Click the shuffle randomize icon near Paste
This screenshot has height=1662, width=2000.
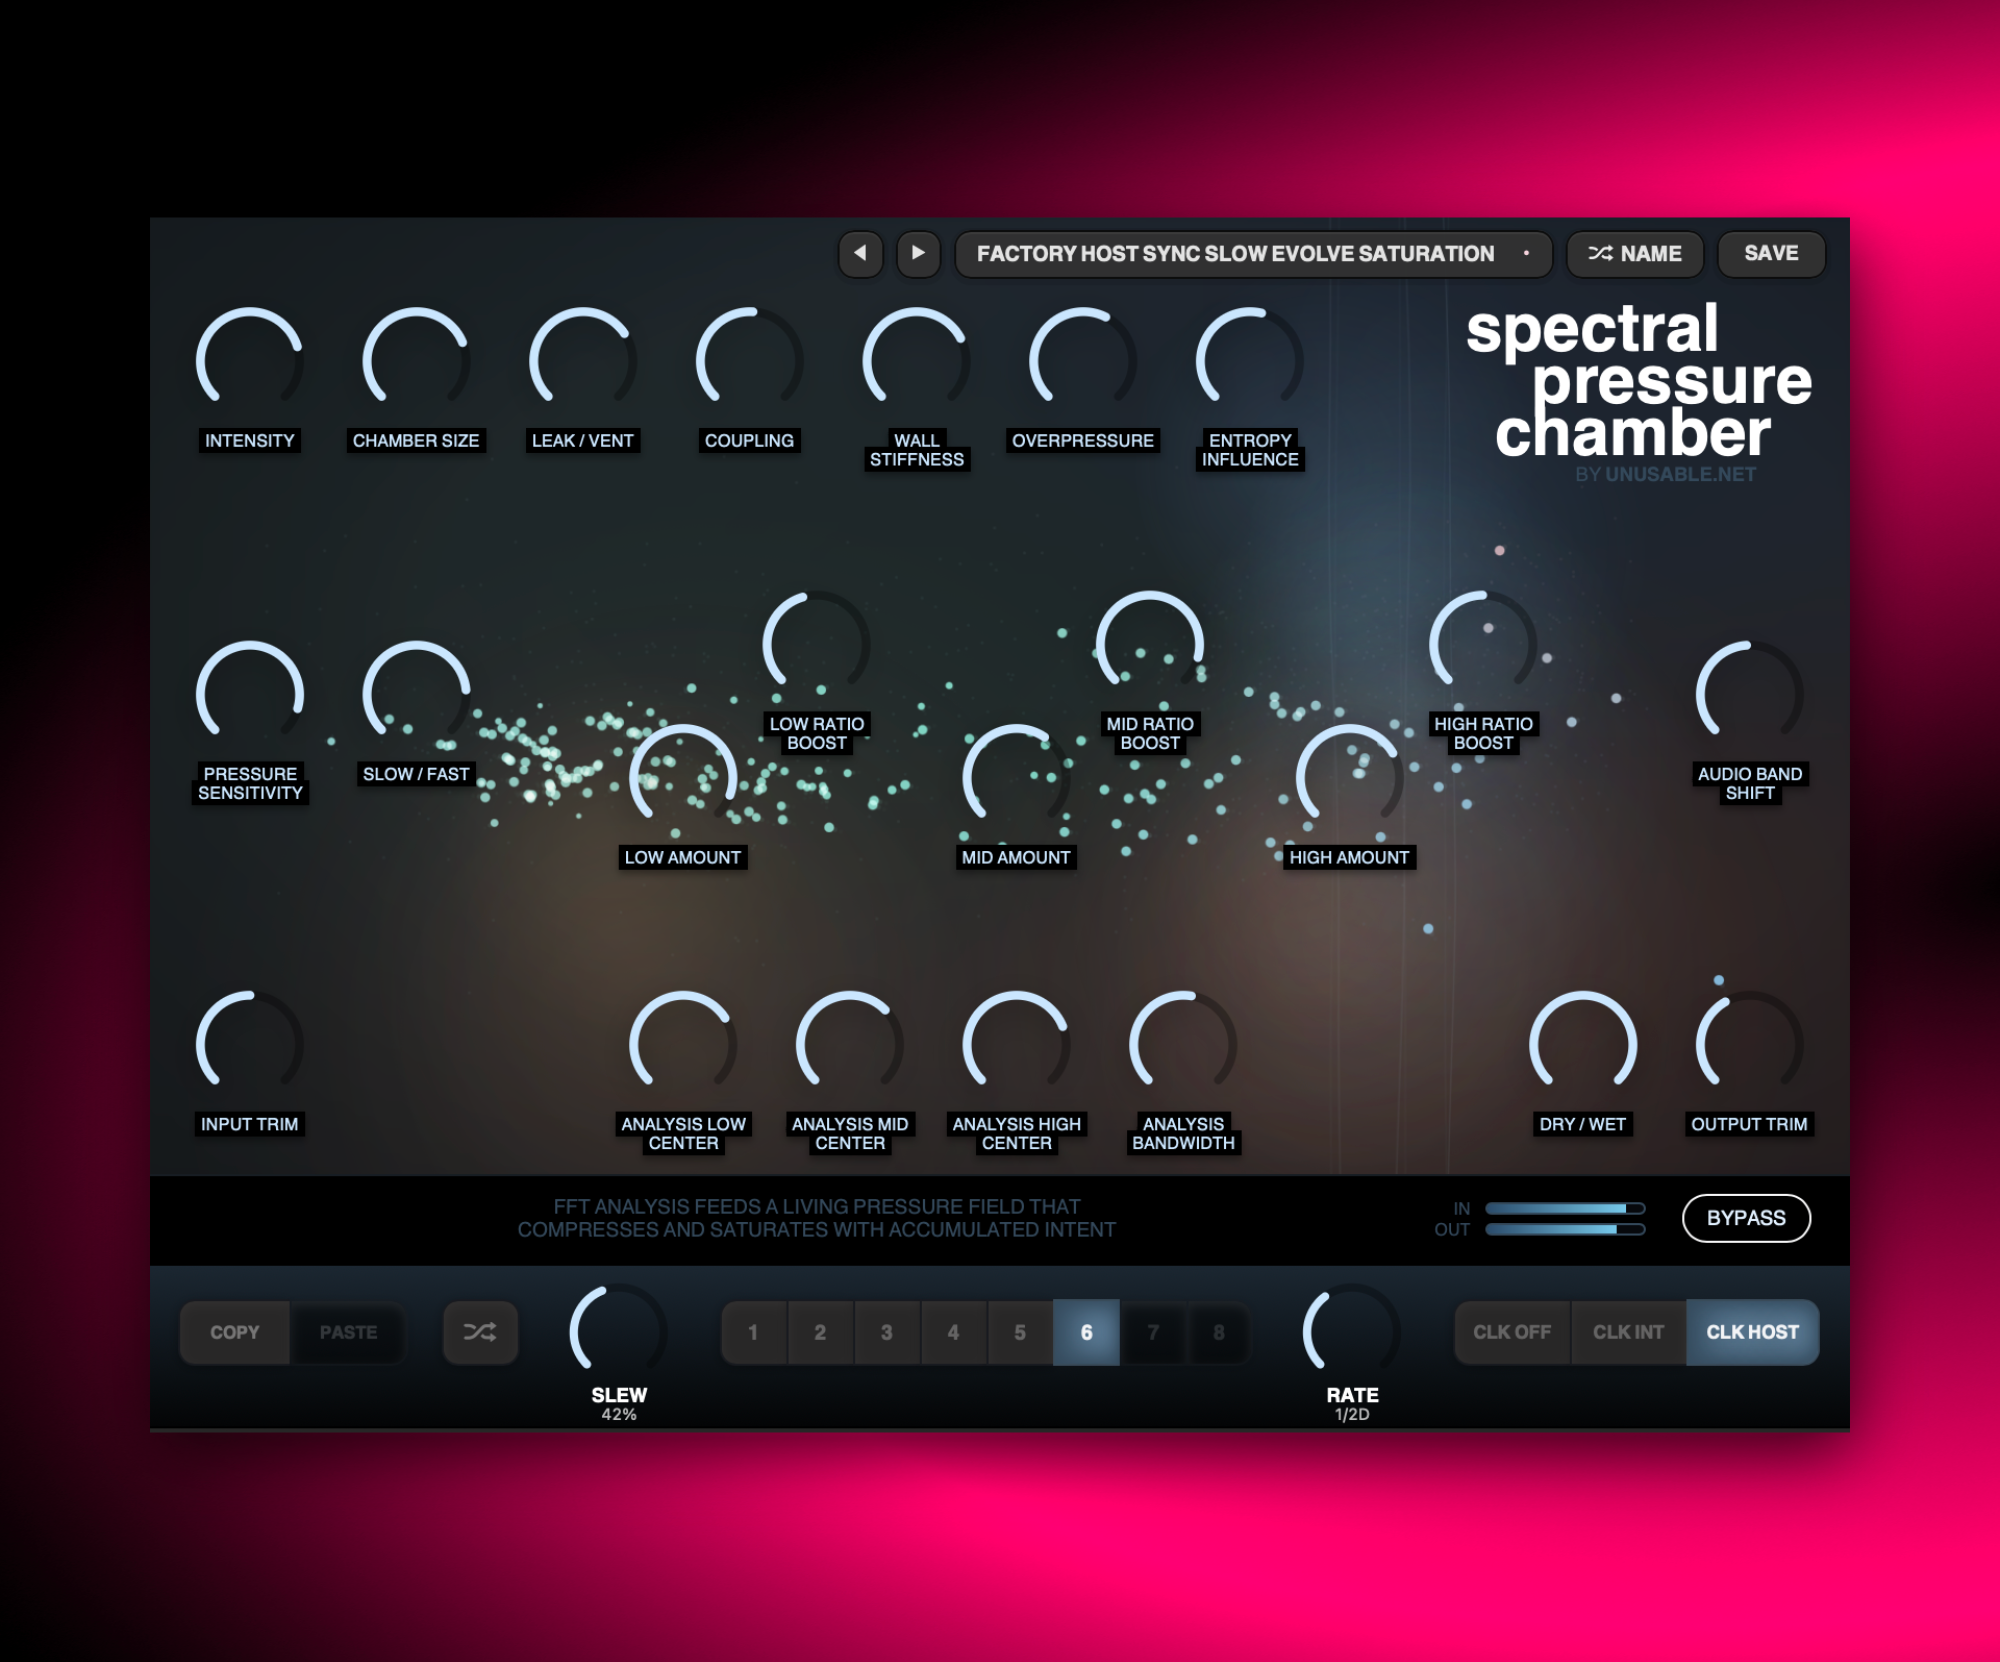480,1332
